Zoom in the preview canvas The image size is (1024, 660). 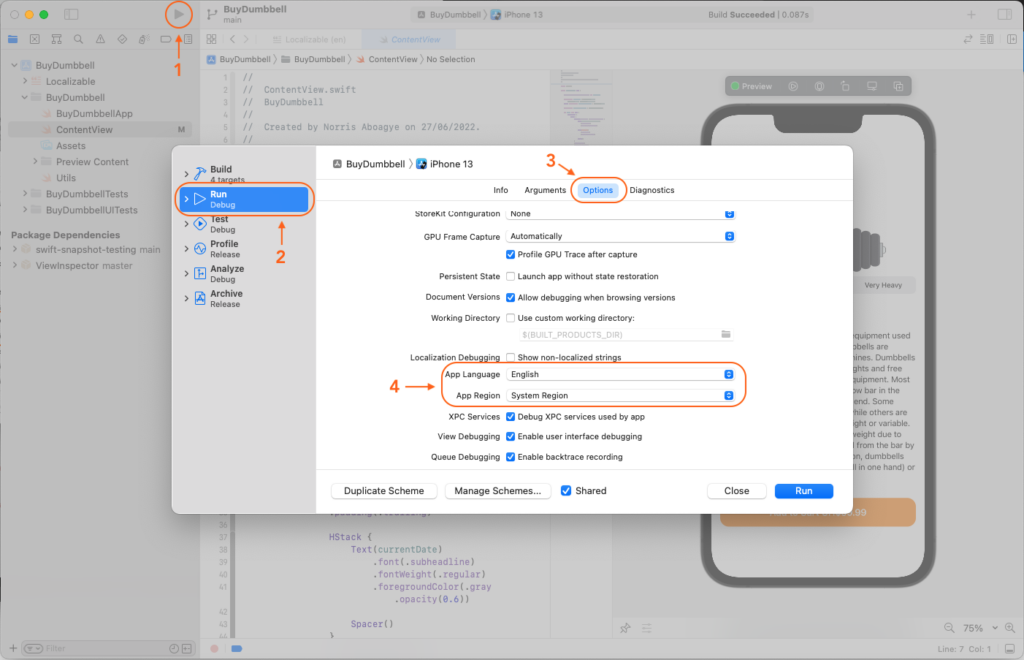point(1010,627)
